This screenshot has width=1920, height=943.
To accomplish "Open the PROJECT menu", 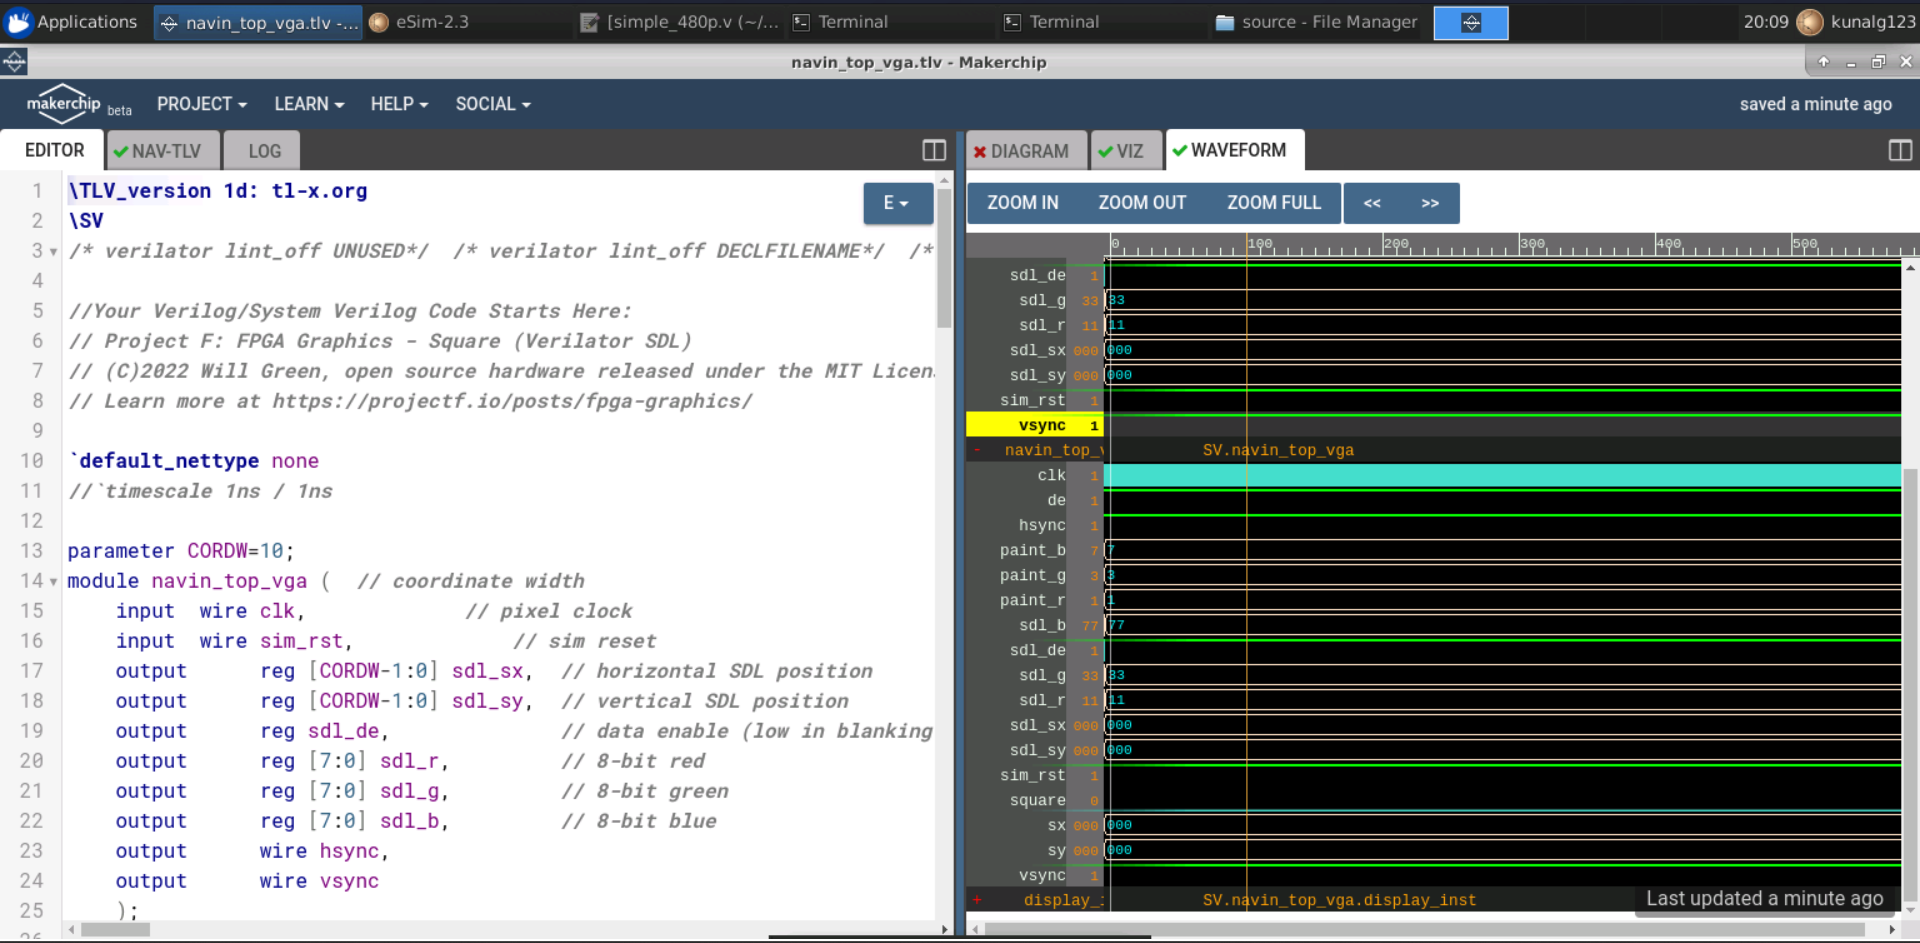I will (x=201, y=103).
